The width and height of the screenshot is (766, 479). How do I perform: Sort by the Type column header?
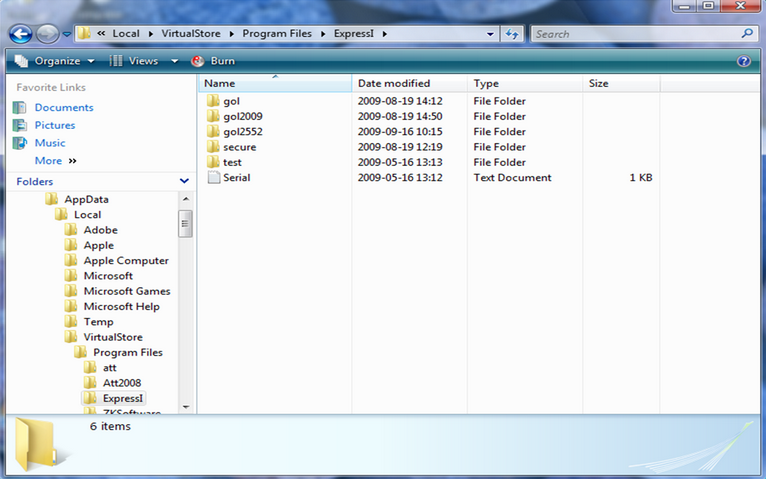[x=525, y=83]
